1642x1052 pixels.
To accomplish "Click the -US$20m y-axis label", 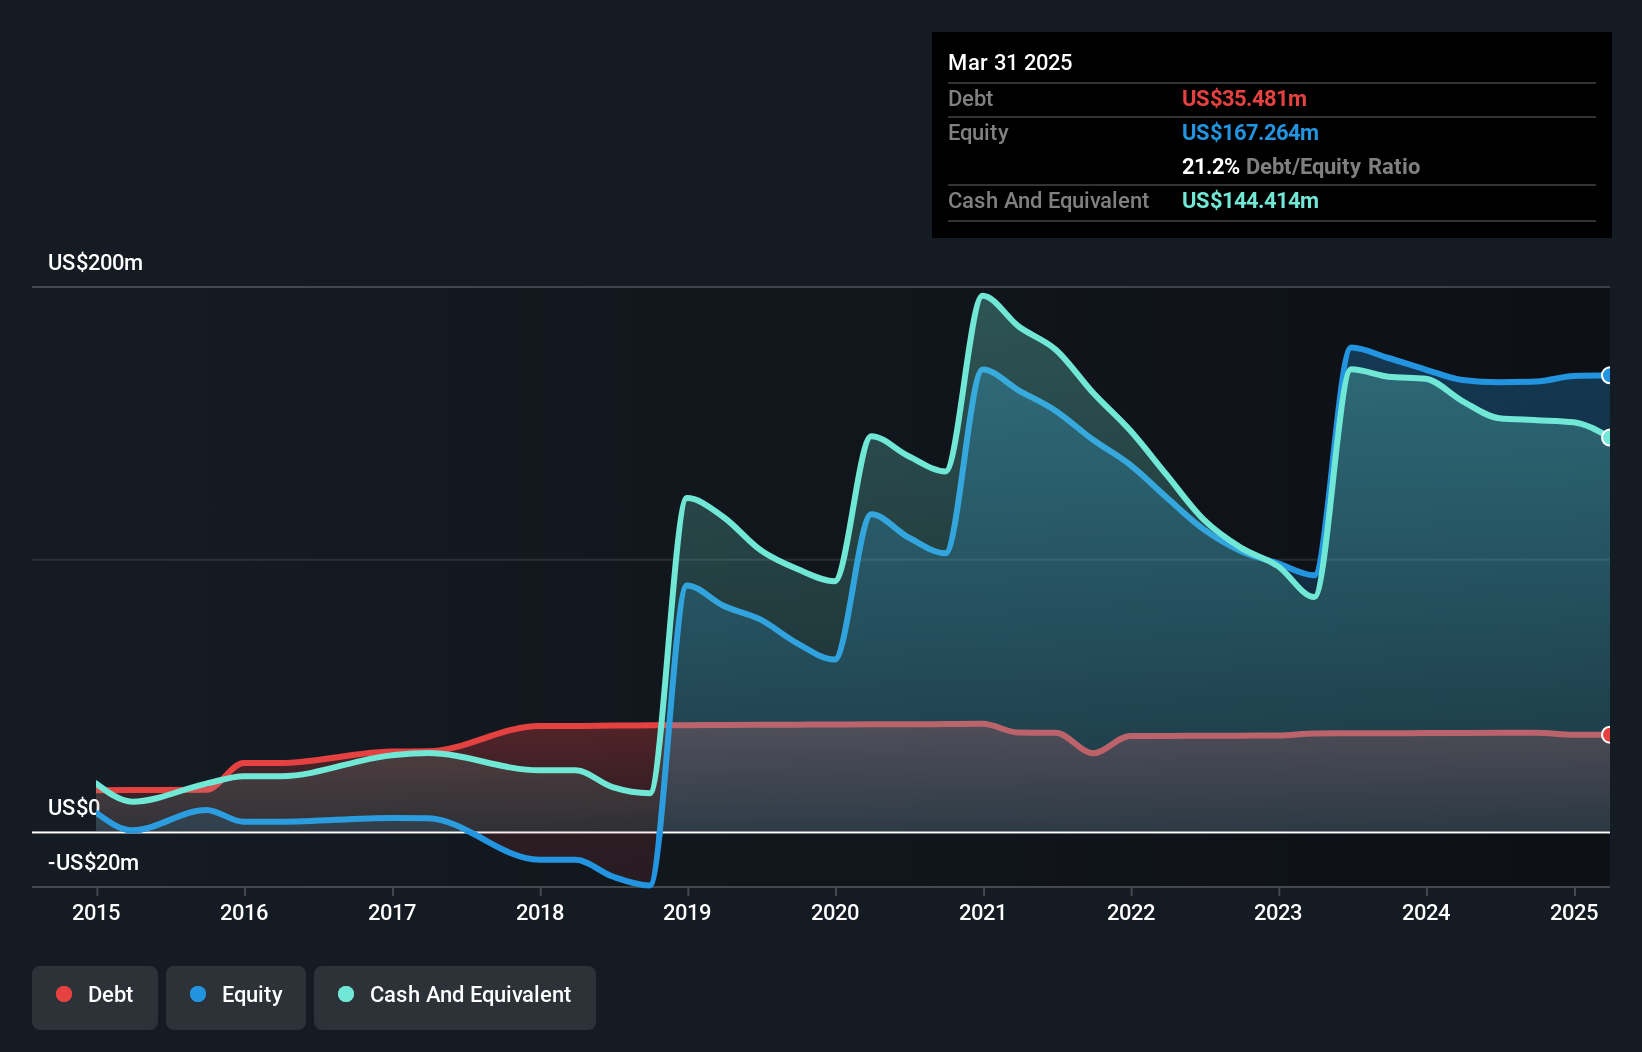I will [93, 862].
